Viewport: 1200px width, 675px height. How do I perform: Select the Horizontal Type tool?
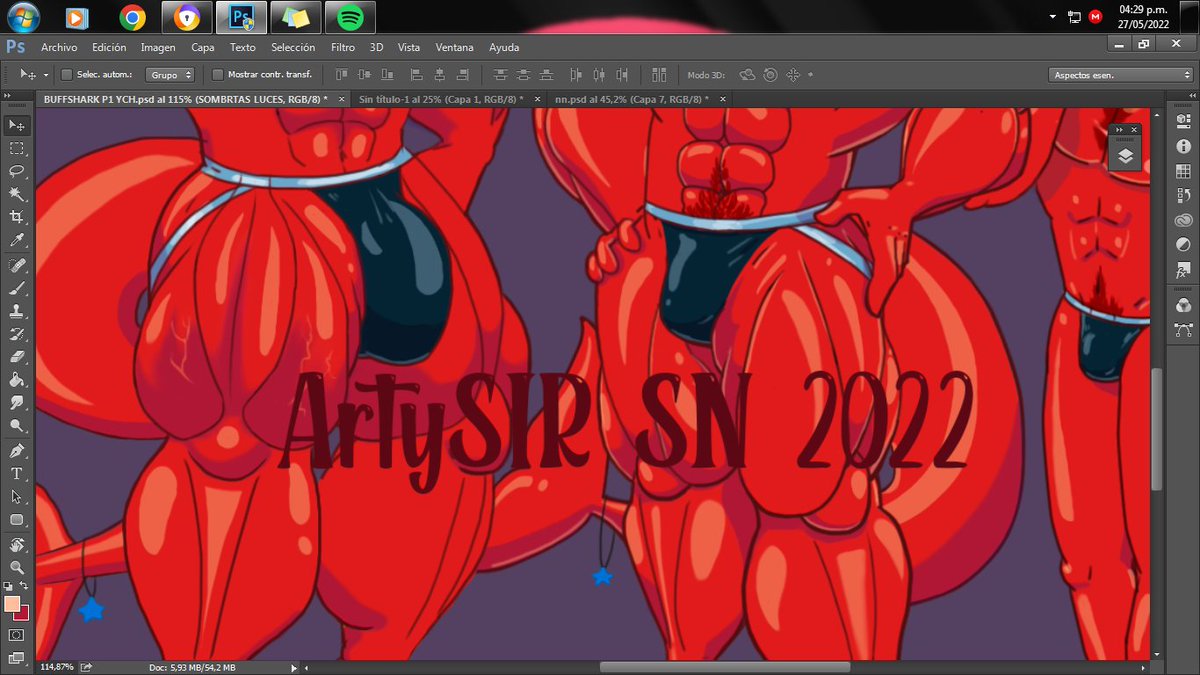(17, 474)
